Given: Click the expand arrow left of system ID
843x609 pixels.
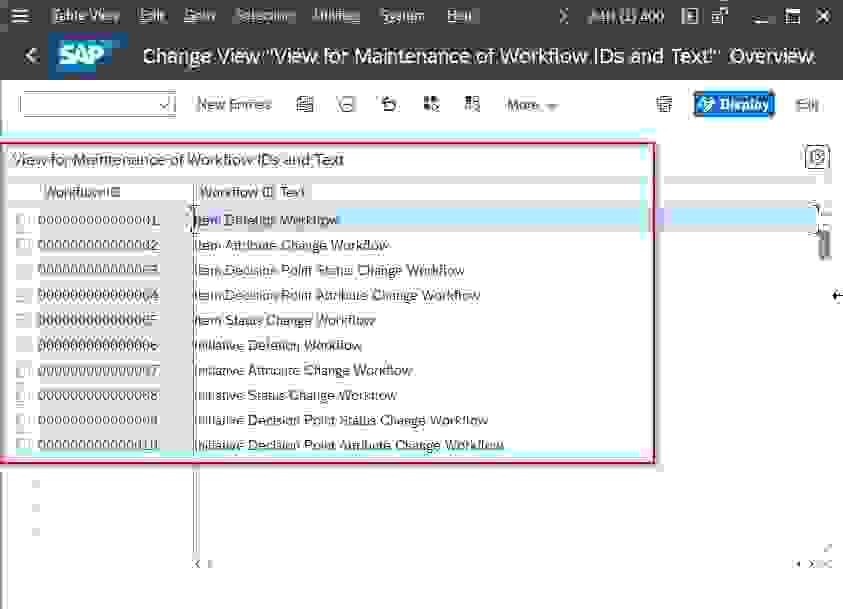Looking at the screenshot, I should [564, 17].
